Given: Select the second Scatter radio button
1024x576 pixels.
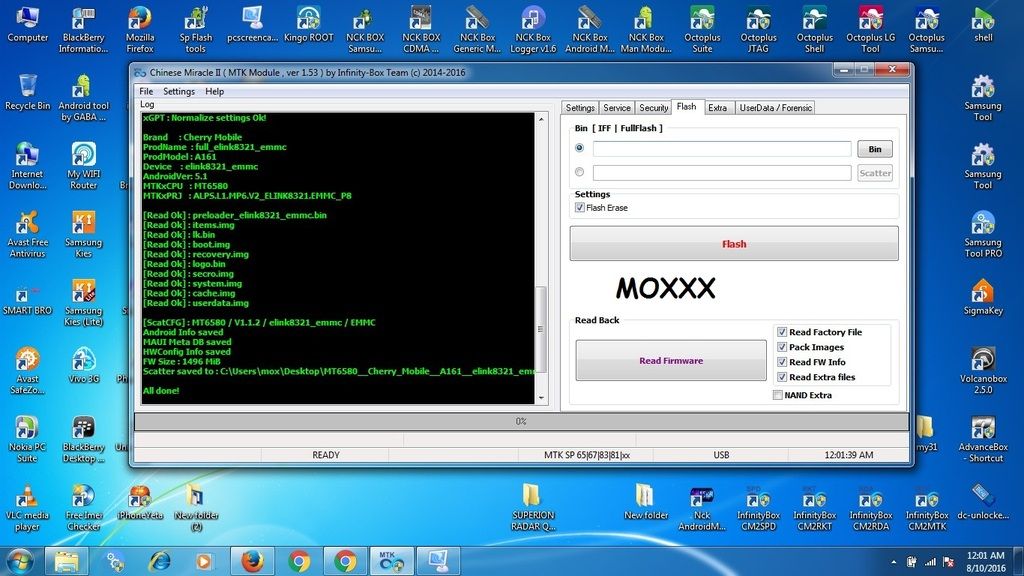Looking at the screenshot, I should point(580,172).
